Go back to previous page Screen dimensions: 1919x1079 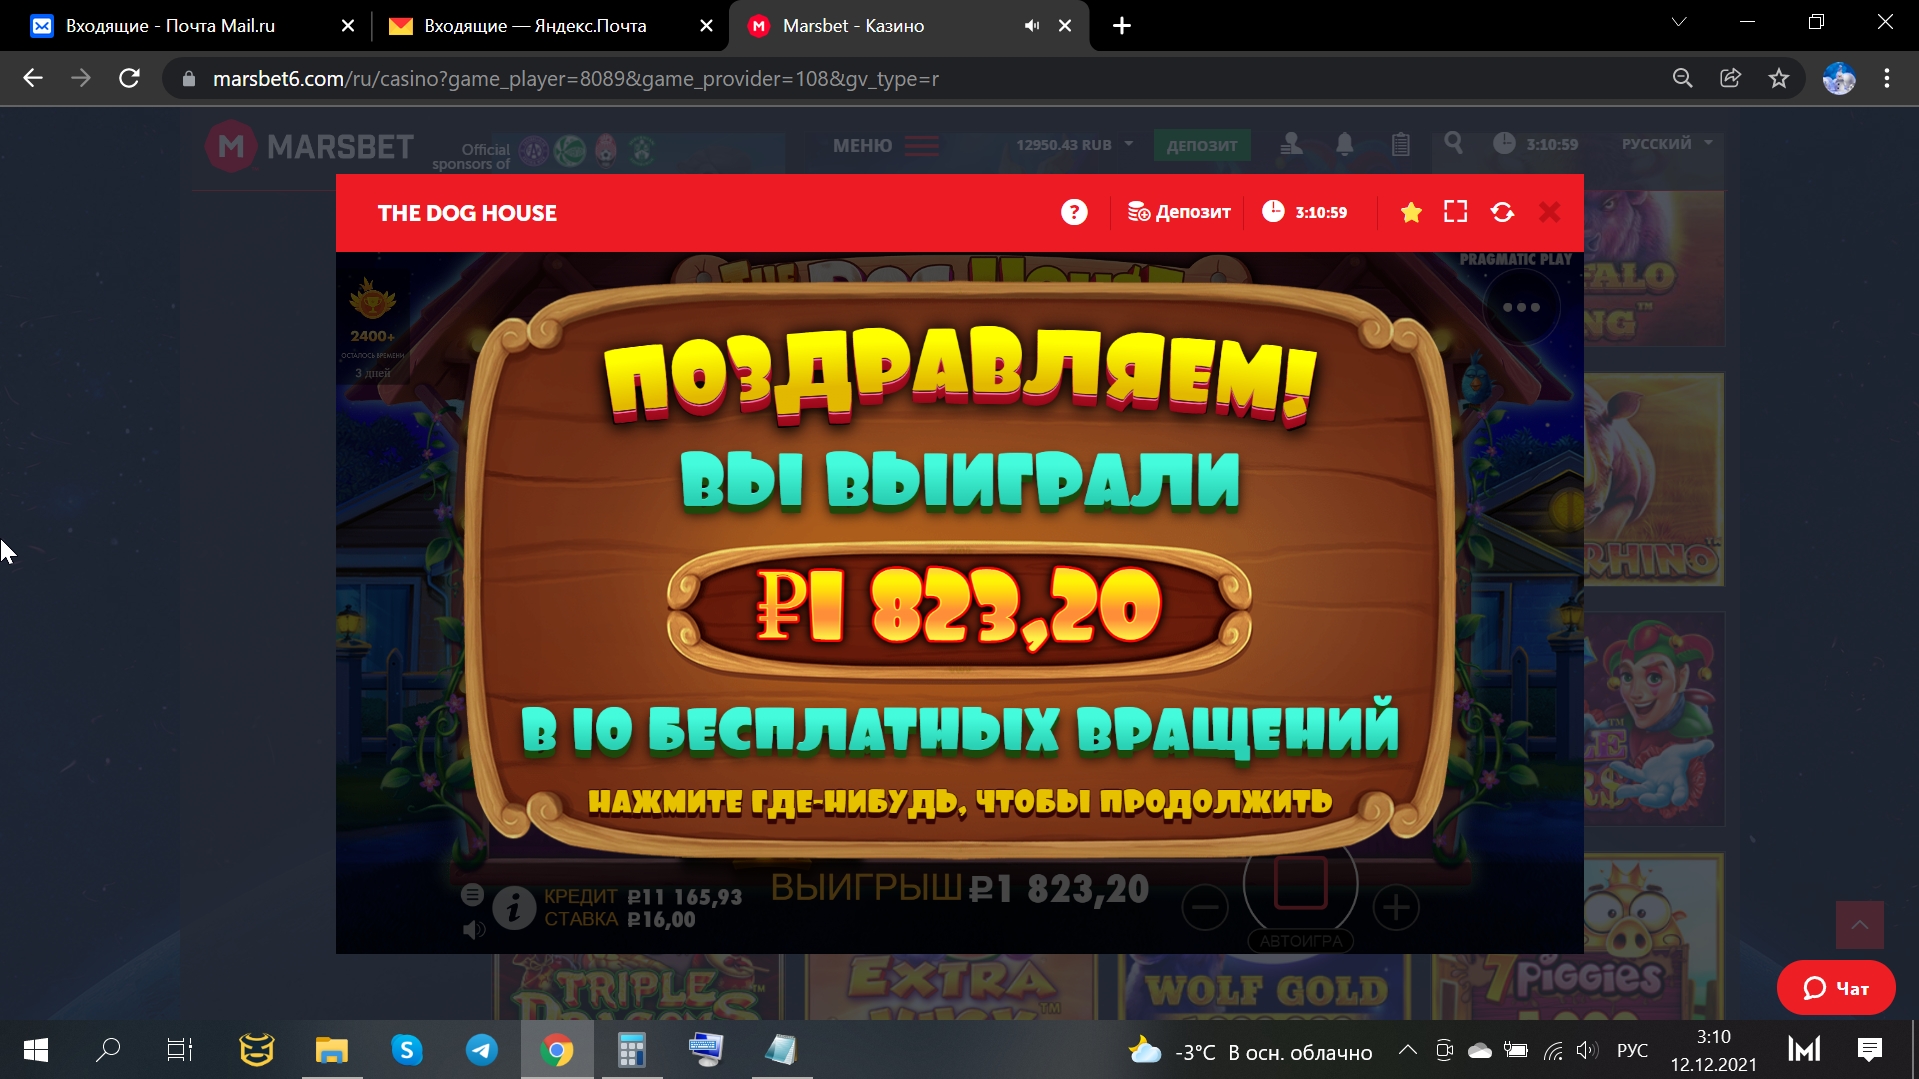(x=33, y=78)
